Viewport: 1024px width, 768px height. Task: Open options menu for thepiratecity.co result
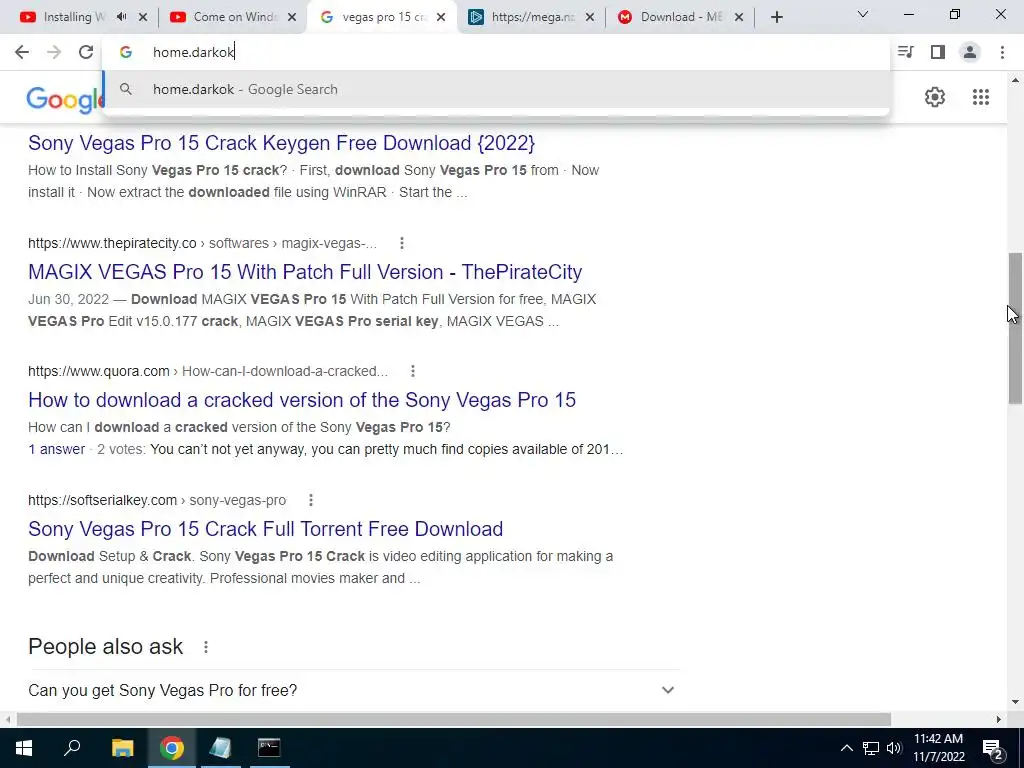point(402,243)
